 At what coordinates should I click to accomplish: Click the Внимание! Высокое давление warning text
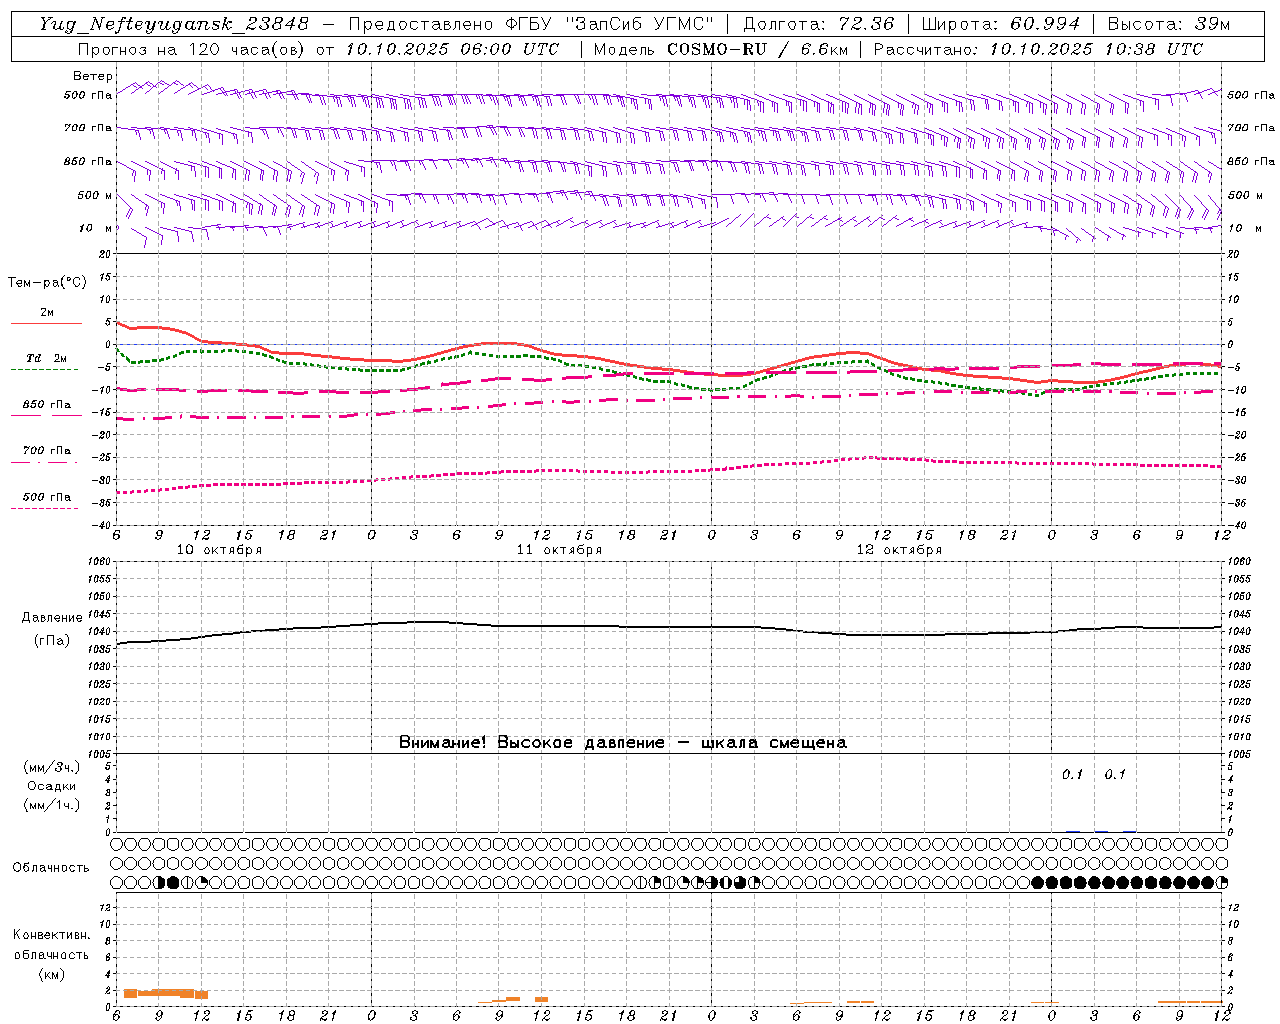623,742
